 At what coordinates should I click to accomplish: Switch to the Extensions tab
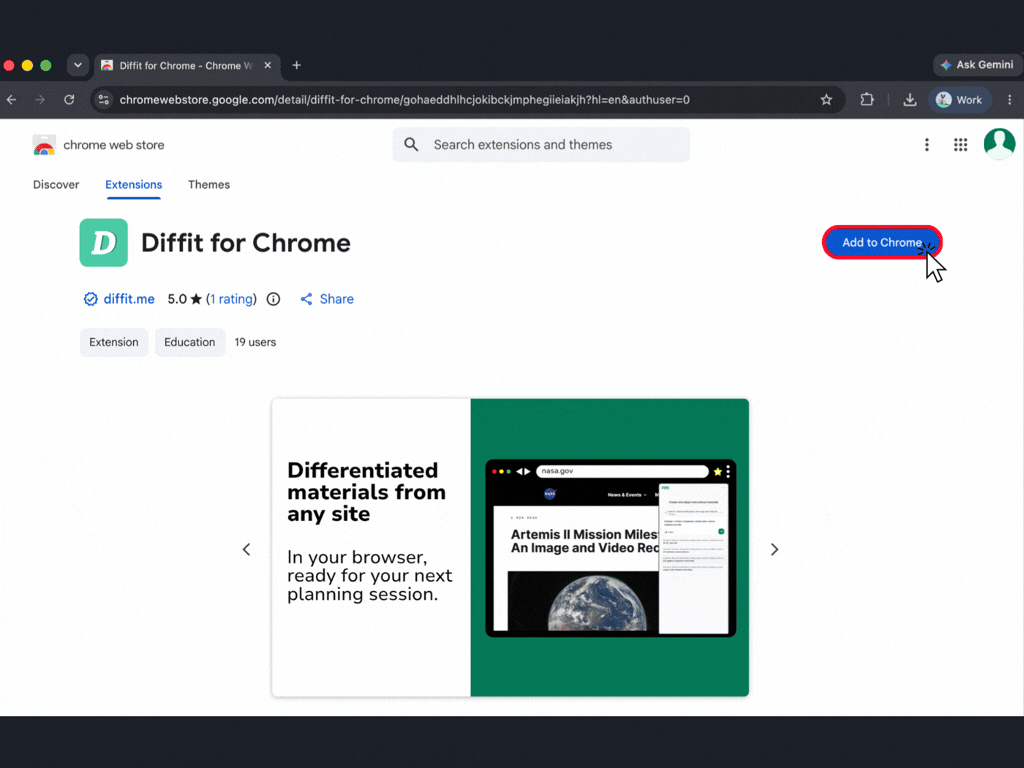pos(133,185)
